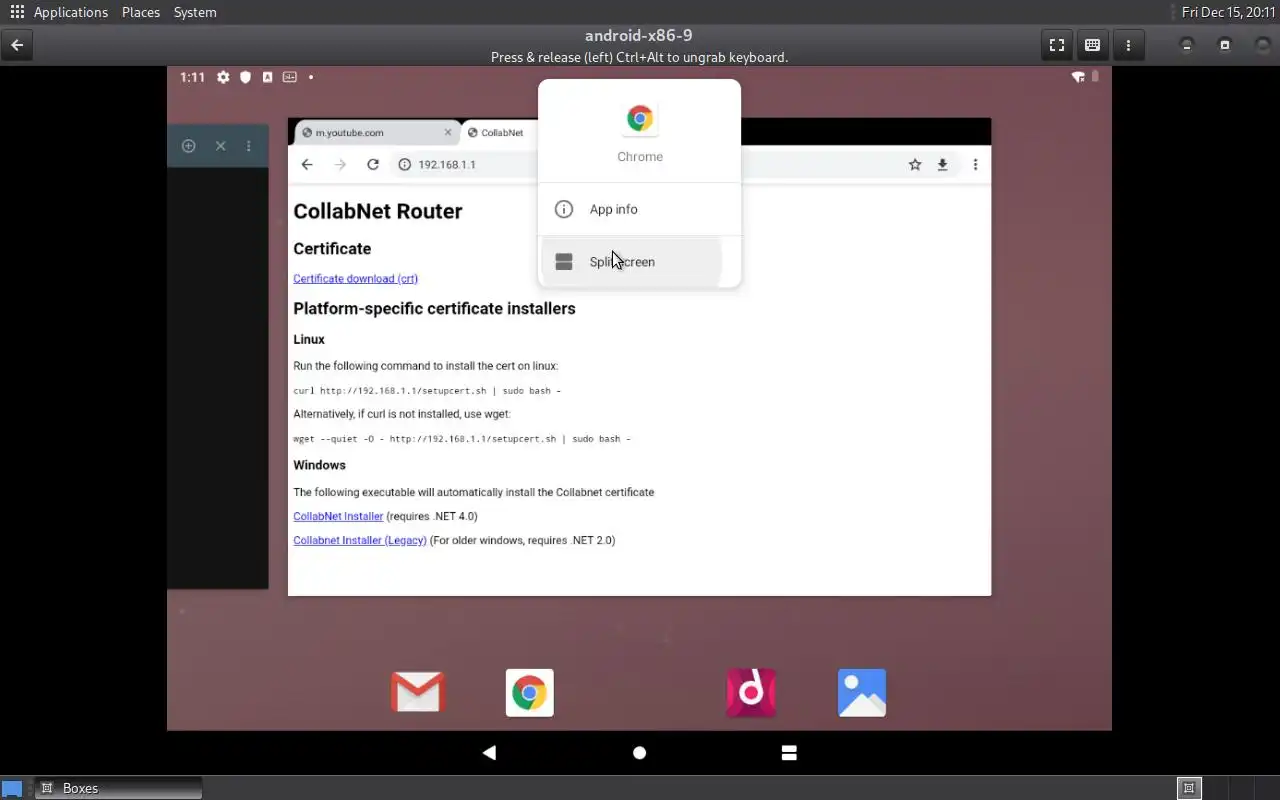The image size is (1280, 800).
Task: Open the Boxes three-dot options menu
Action: (1128, 45)
